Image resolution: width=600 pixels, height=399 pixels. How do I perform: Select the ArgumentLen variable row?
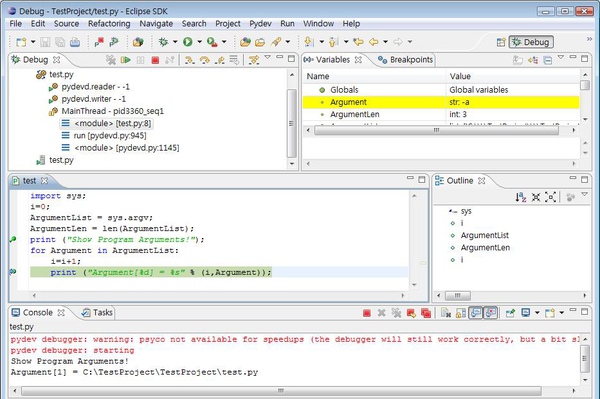(441, 114)
